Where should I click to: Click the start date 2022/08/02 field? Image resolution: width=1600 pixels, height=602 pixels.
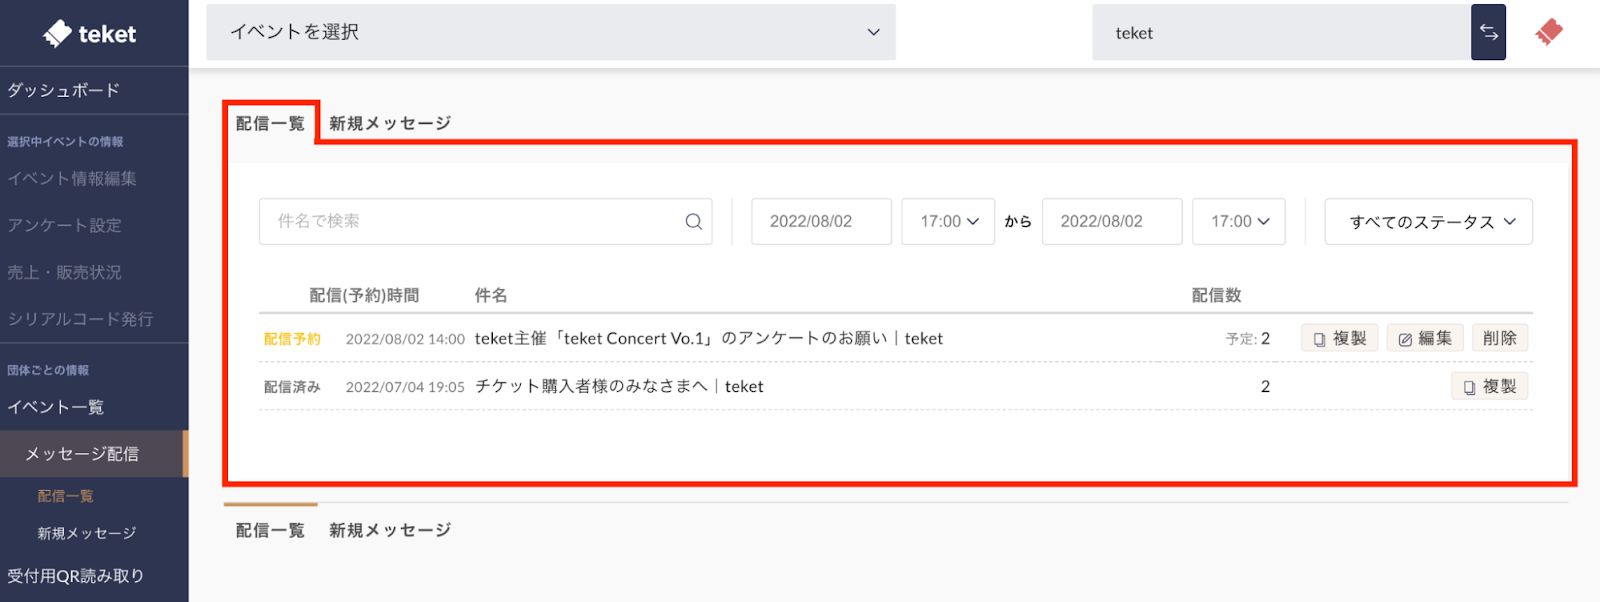tap(820, 222)
